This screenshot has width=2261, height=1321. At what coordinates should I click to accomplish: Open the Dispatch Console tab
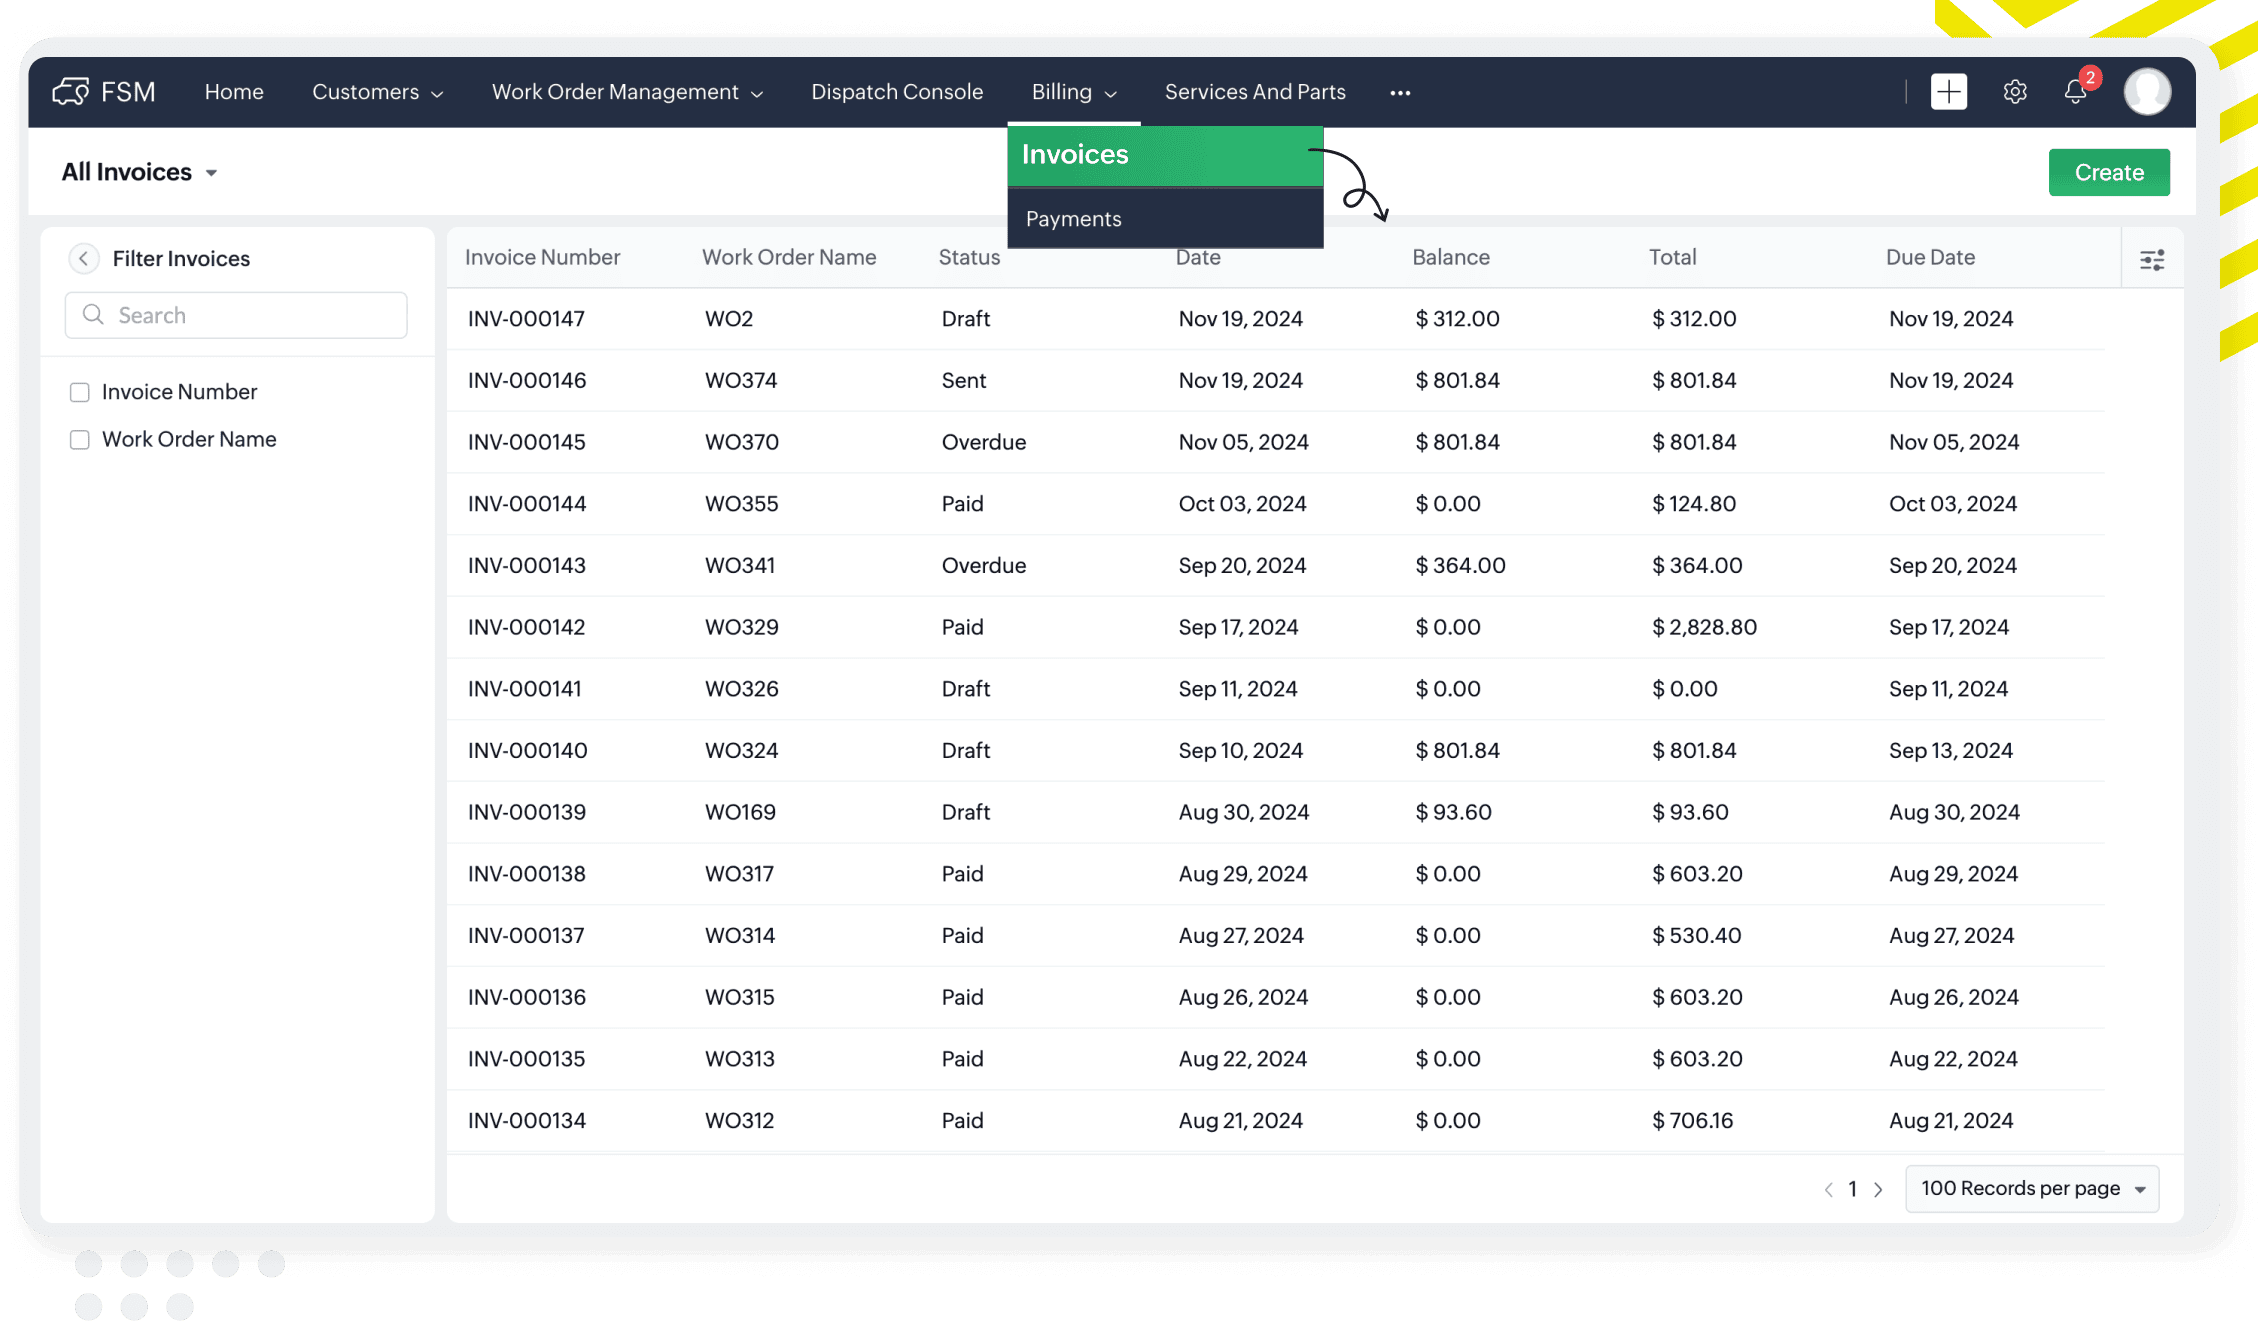coord(897,92)
